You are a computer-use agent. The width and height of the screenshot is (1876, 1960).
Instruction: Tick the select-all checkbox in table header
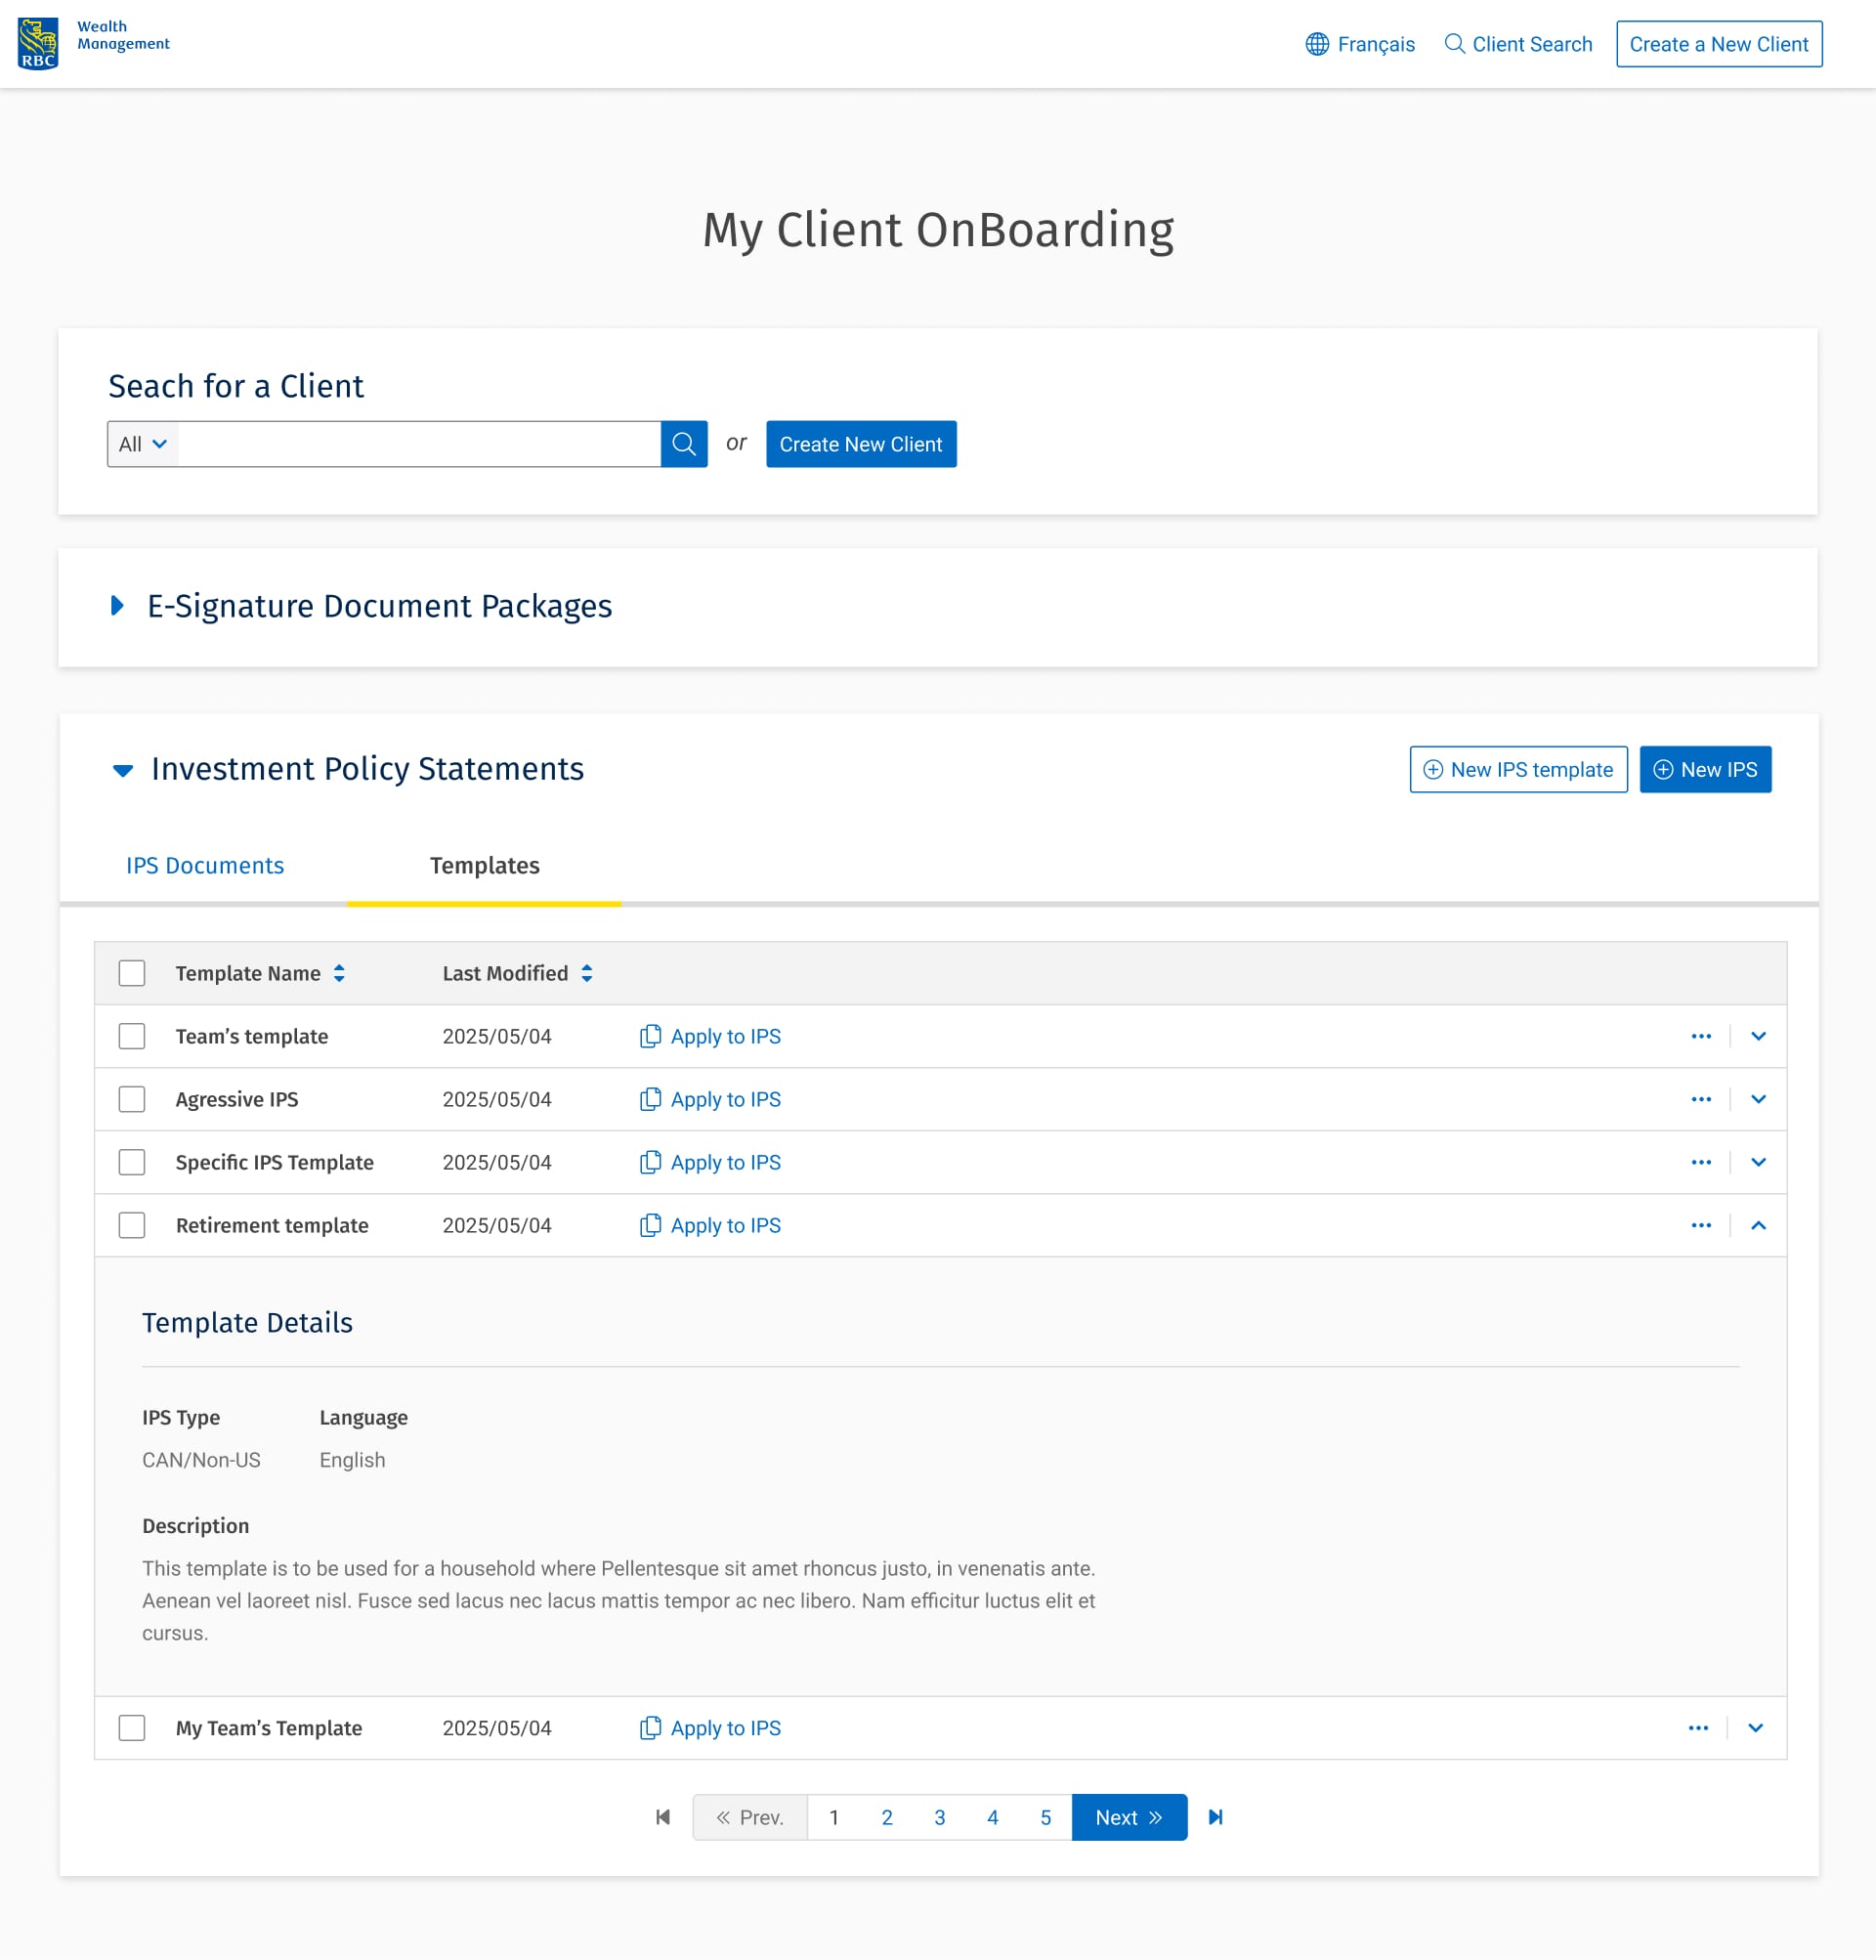pyautogui.click(x=132, y=973)
